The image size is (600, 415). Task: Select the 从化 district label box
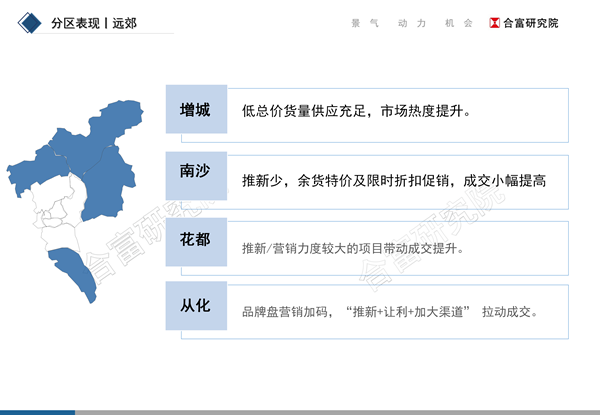[196, 306]
